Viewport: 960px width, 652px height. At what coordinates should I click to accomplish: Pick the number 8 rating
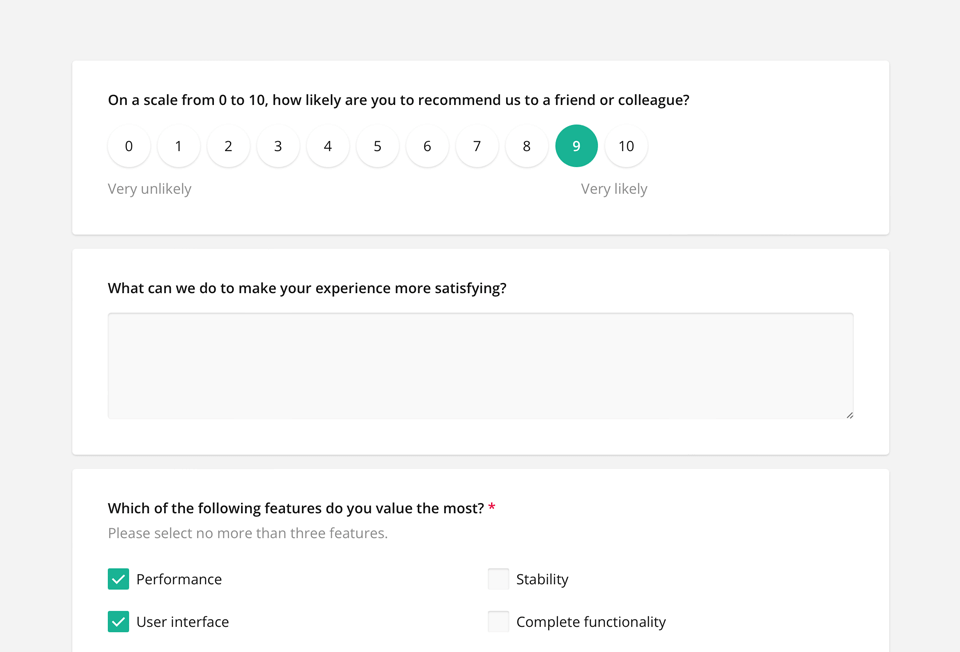[x=527, y=146]
